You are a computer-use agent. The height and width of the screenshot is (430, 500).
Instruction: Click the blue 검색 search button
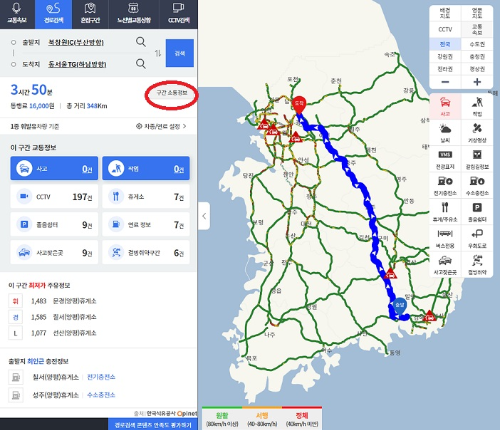tap(180, 53)
